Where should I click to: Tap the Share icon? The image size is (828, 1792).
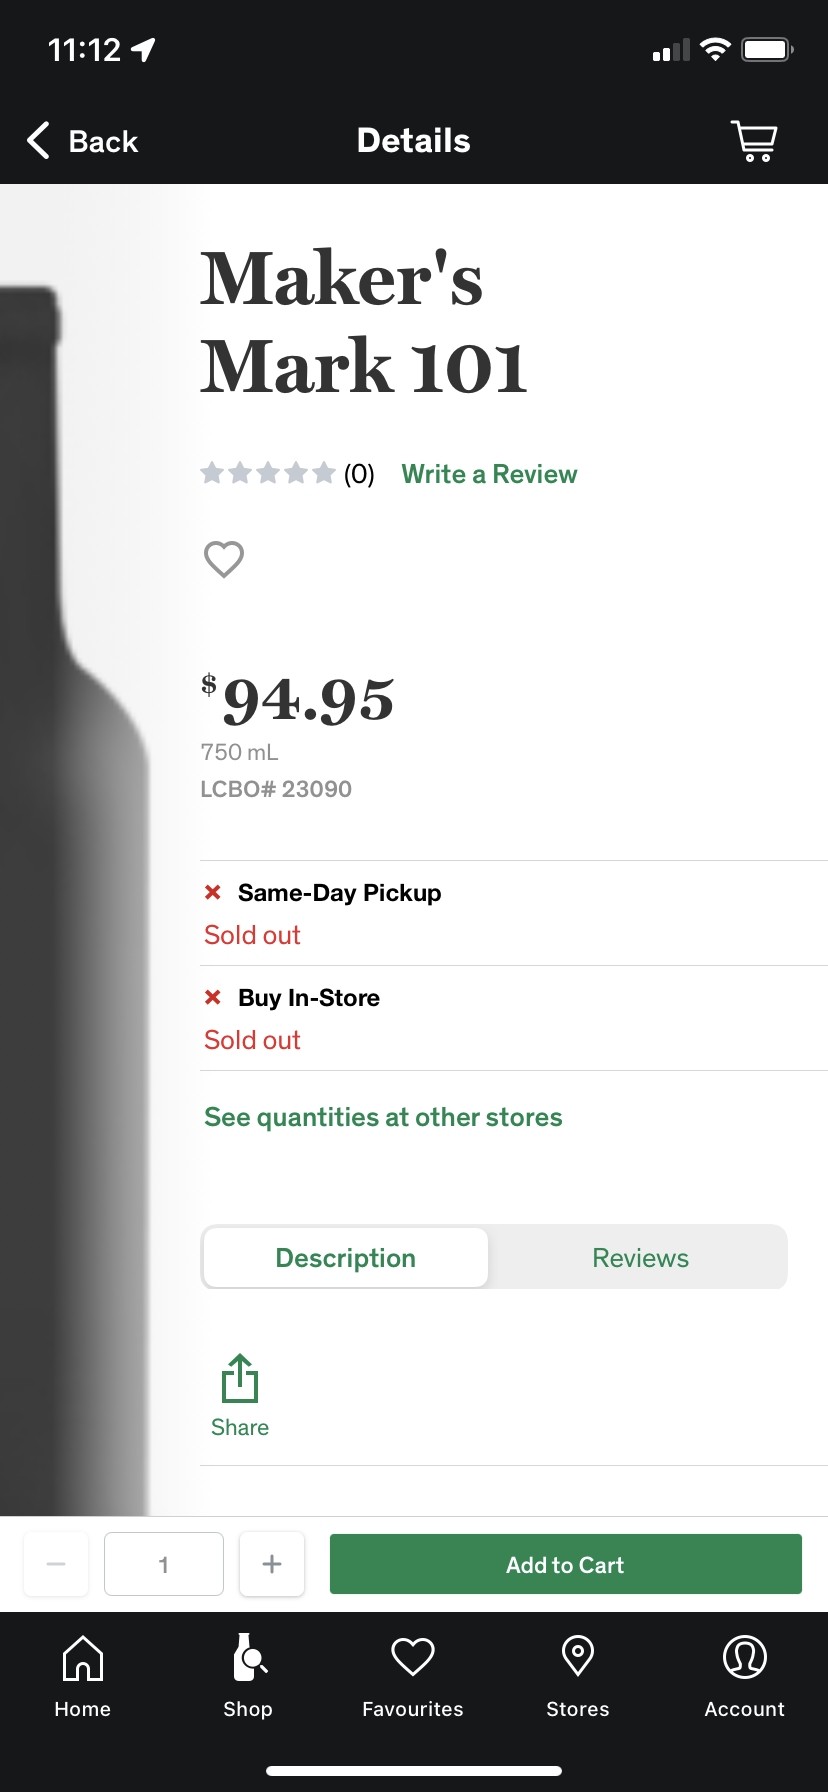click(240, 1381)
